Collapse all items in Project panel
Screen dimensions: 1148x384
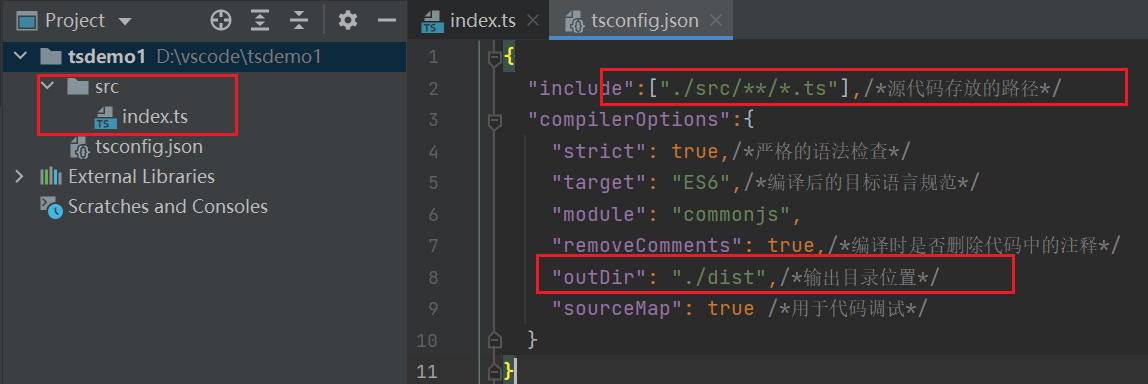[x=298, y=21]
